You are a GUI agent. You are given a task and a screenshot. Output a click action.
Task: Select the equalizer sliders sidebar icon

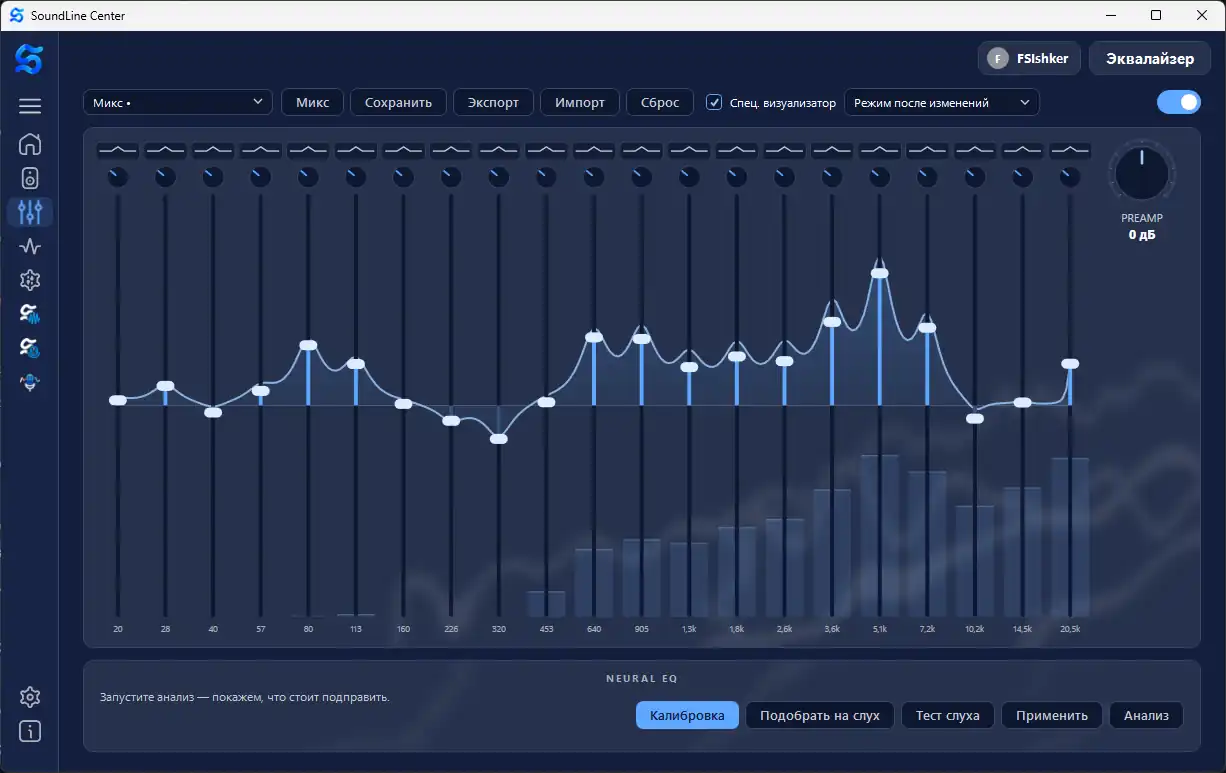[x=30, y=212]
